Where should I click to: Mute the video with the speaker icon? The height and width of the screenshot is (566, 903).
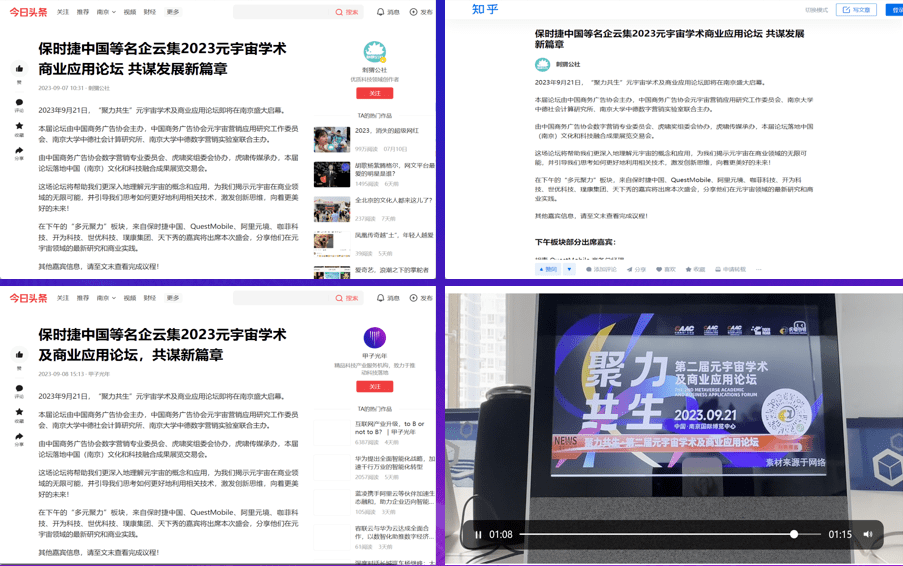[868, 534]
